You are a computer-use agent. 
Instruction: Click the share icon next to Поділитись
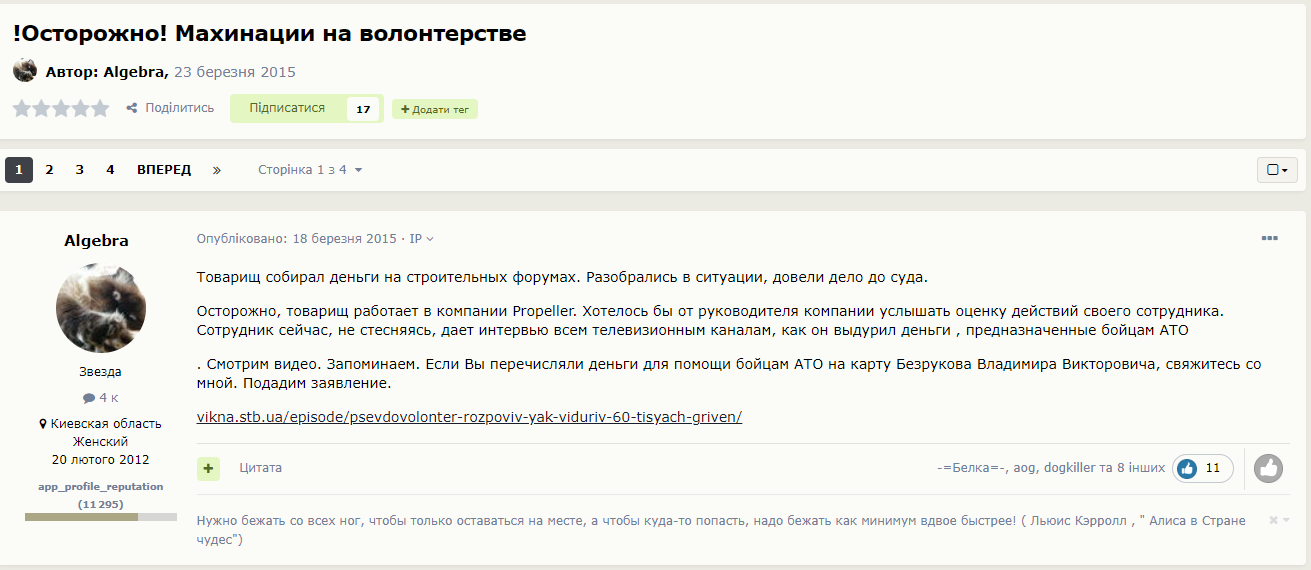132,108
